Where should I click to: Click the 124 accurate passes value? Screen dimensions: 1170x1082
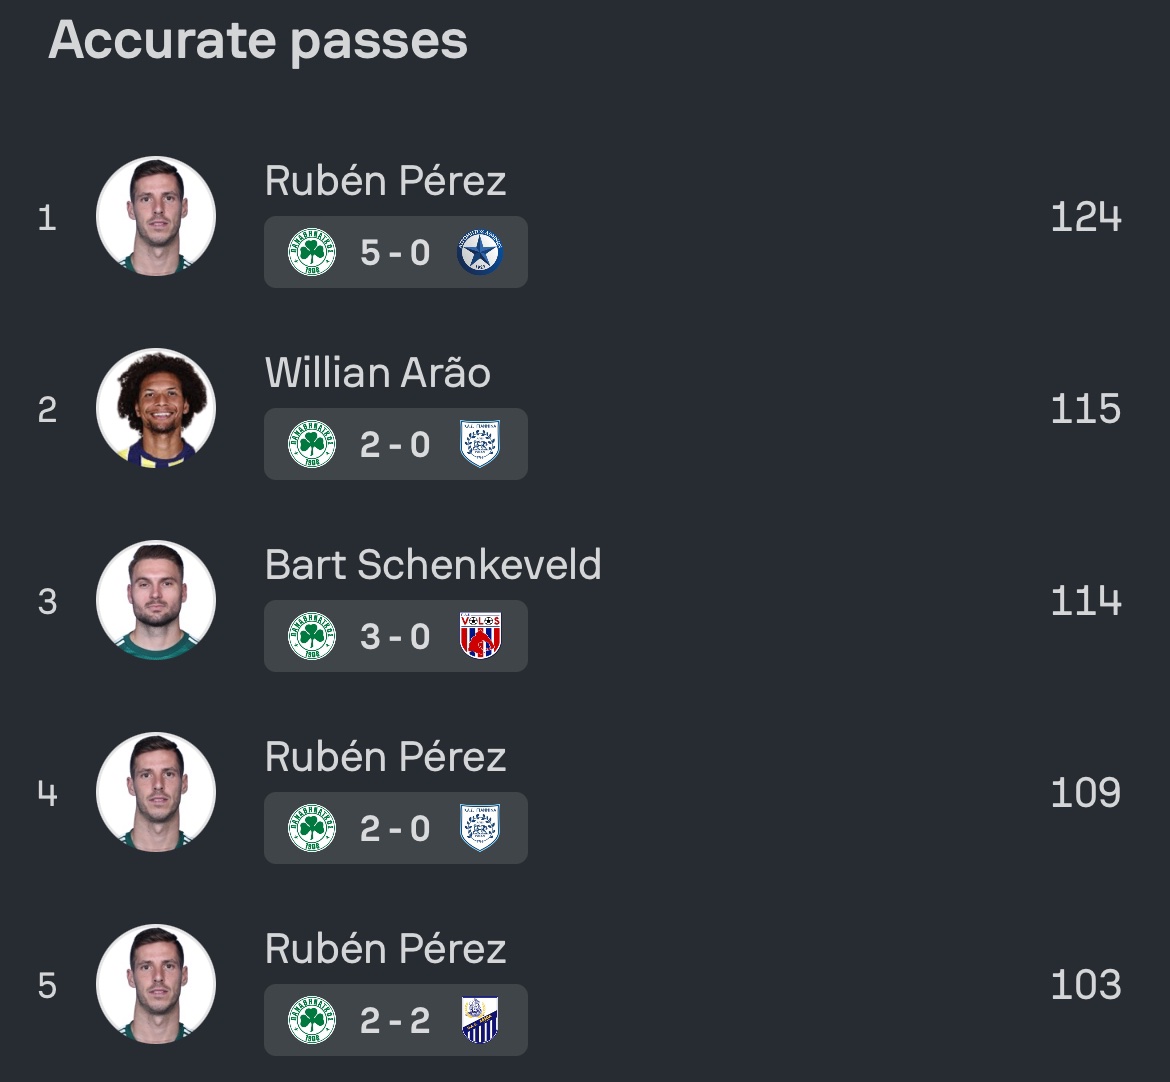1085,217
